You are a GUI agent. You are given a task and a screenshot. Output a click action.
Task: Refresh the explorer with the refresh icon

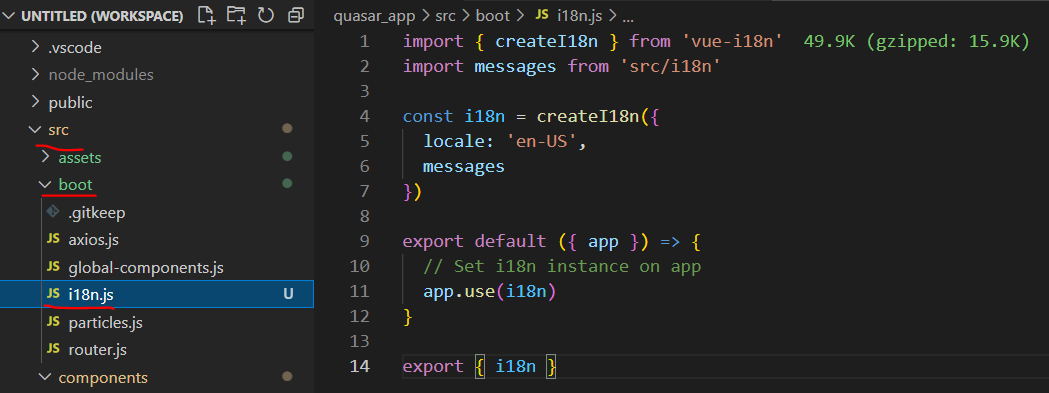tap(266, 15)
